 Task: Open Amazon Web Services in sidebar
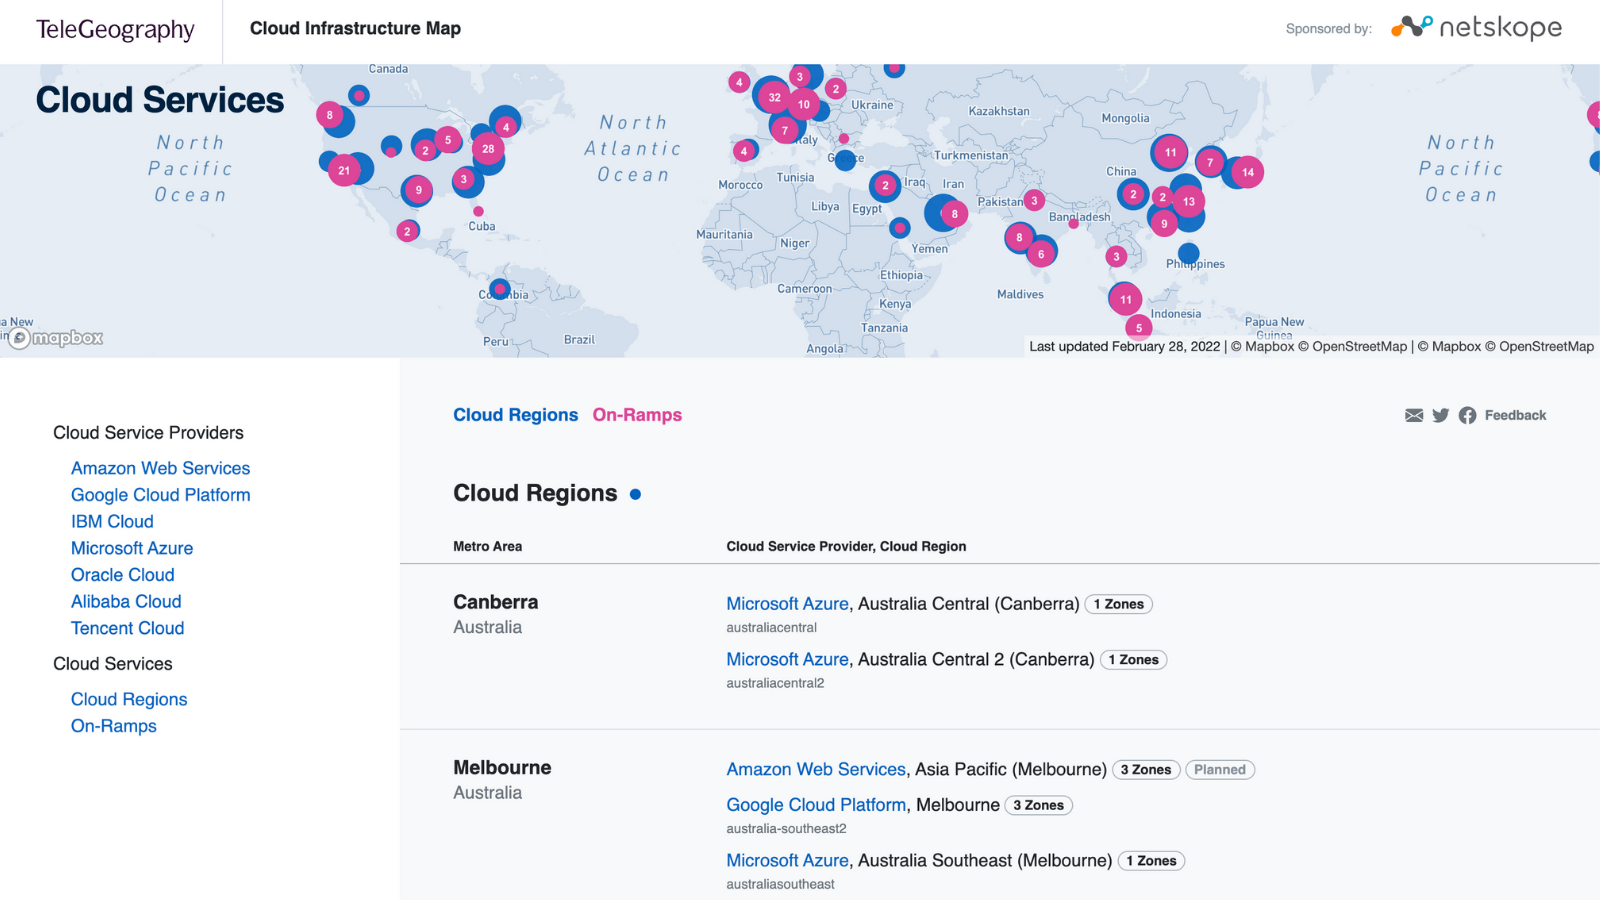(x=160, y=468)
